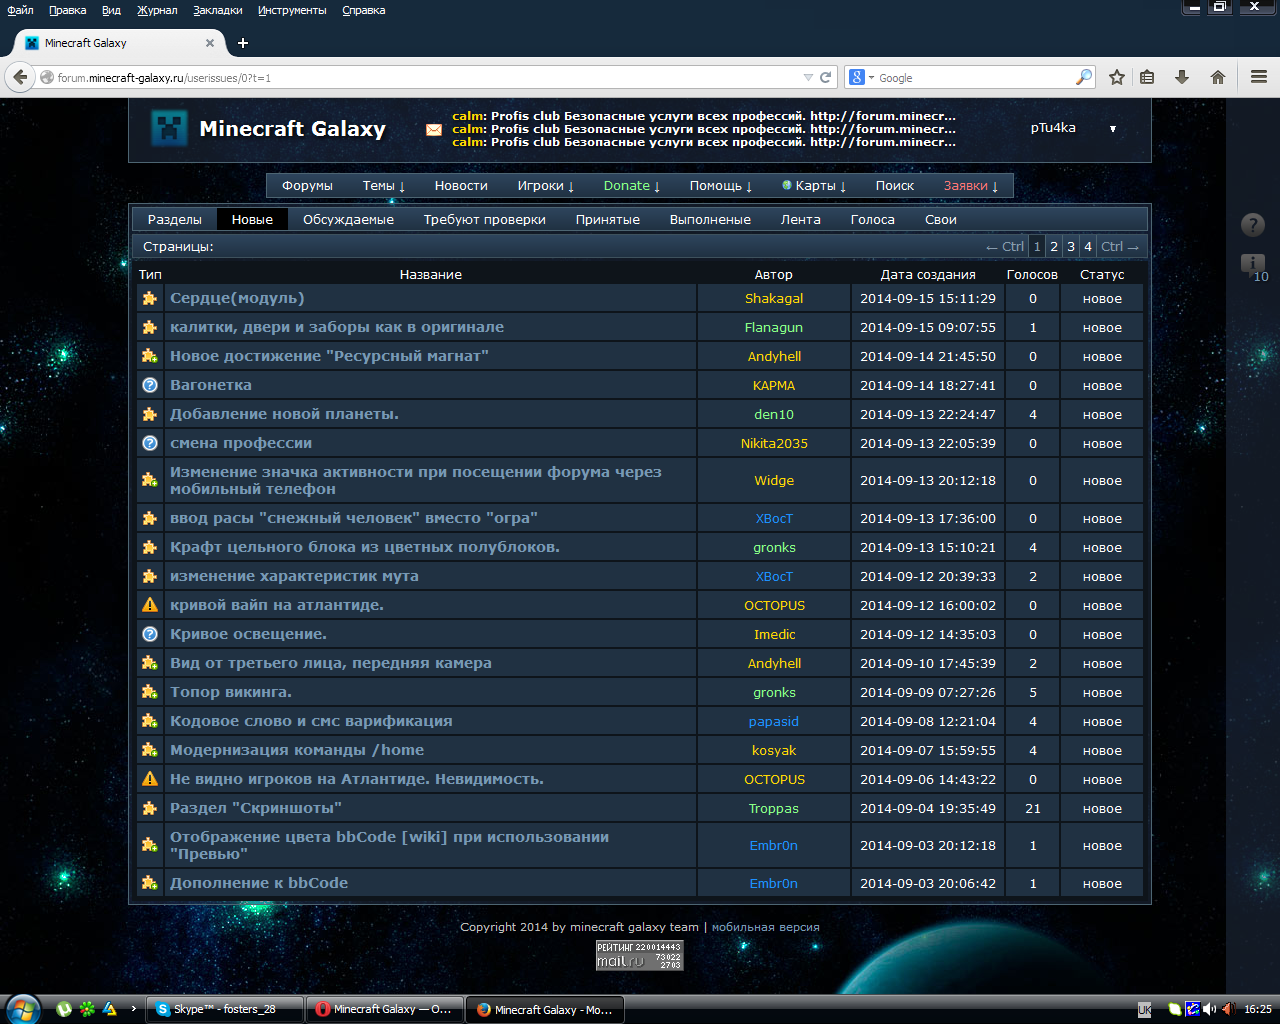The width and height of the screenshot is (1280, 1024).
Task: Go to page 4 of issues
Action: (x=1088, y=246)
